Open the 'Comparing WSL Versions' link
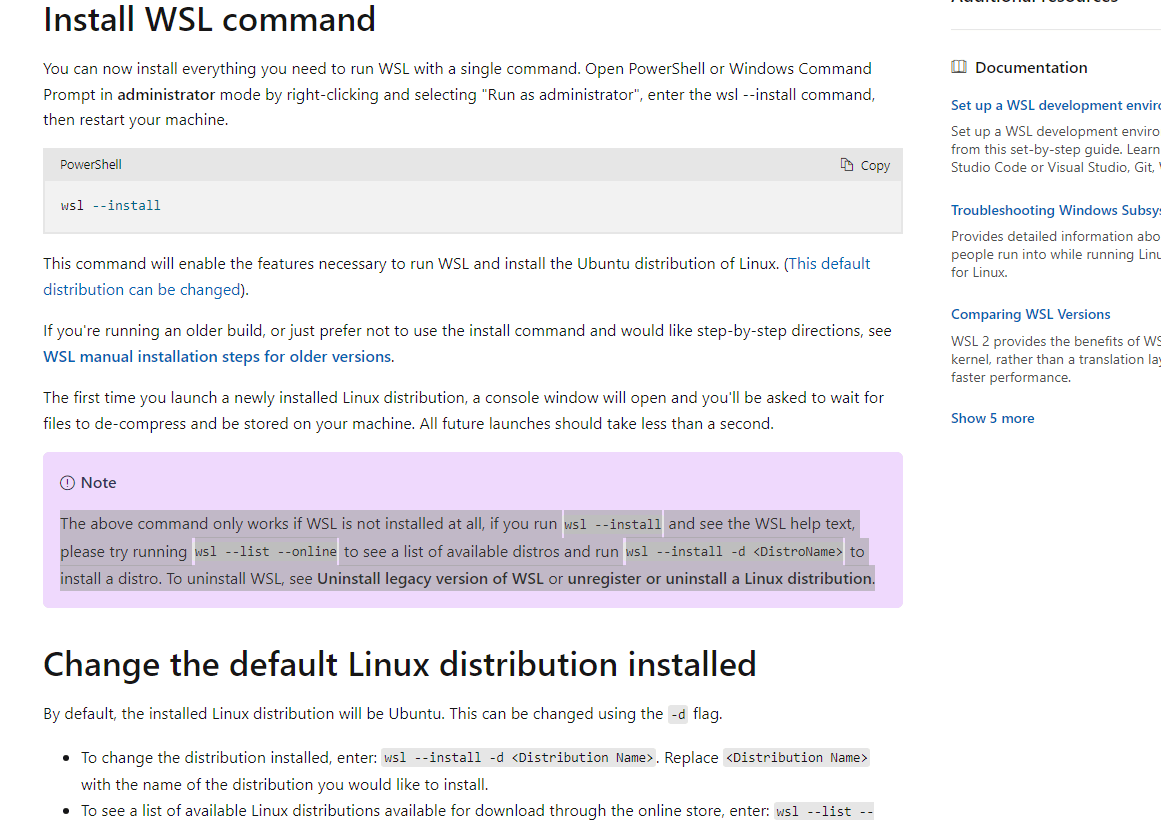The image size is (1161, 827). tap(1030, 313)
